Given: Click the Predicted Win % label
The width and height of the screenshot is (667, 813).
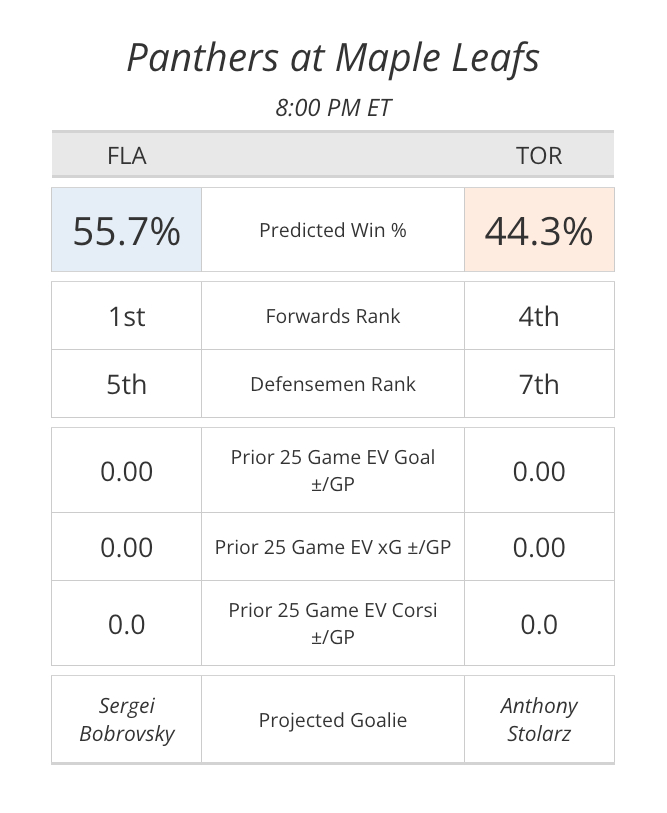Looking at the screenshot, I should click(333, 230).
